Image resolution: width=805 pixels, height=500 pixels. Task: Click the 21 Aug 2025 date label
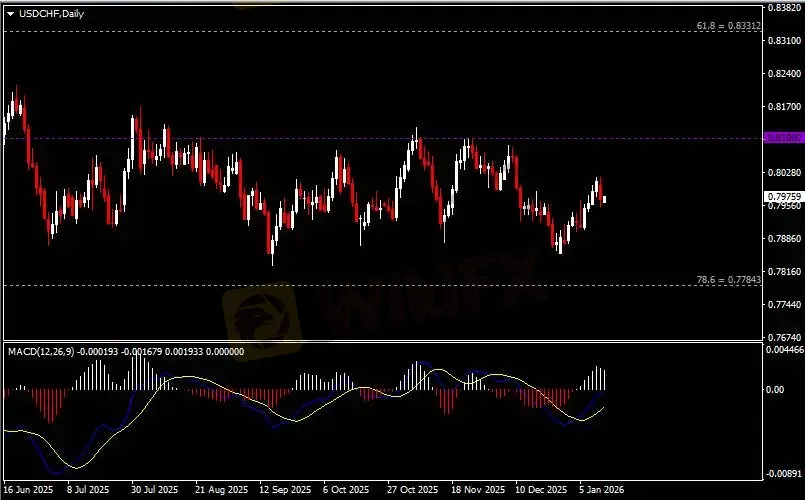click(221, 490)
